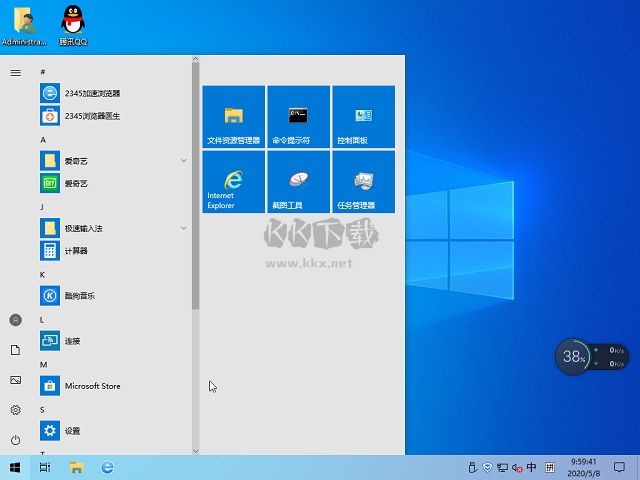
Task: Open File Explorer from the taskbar
Action: pos(76,467)
